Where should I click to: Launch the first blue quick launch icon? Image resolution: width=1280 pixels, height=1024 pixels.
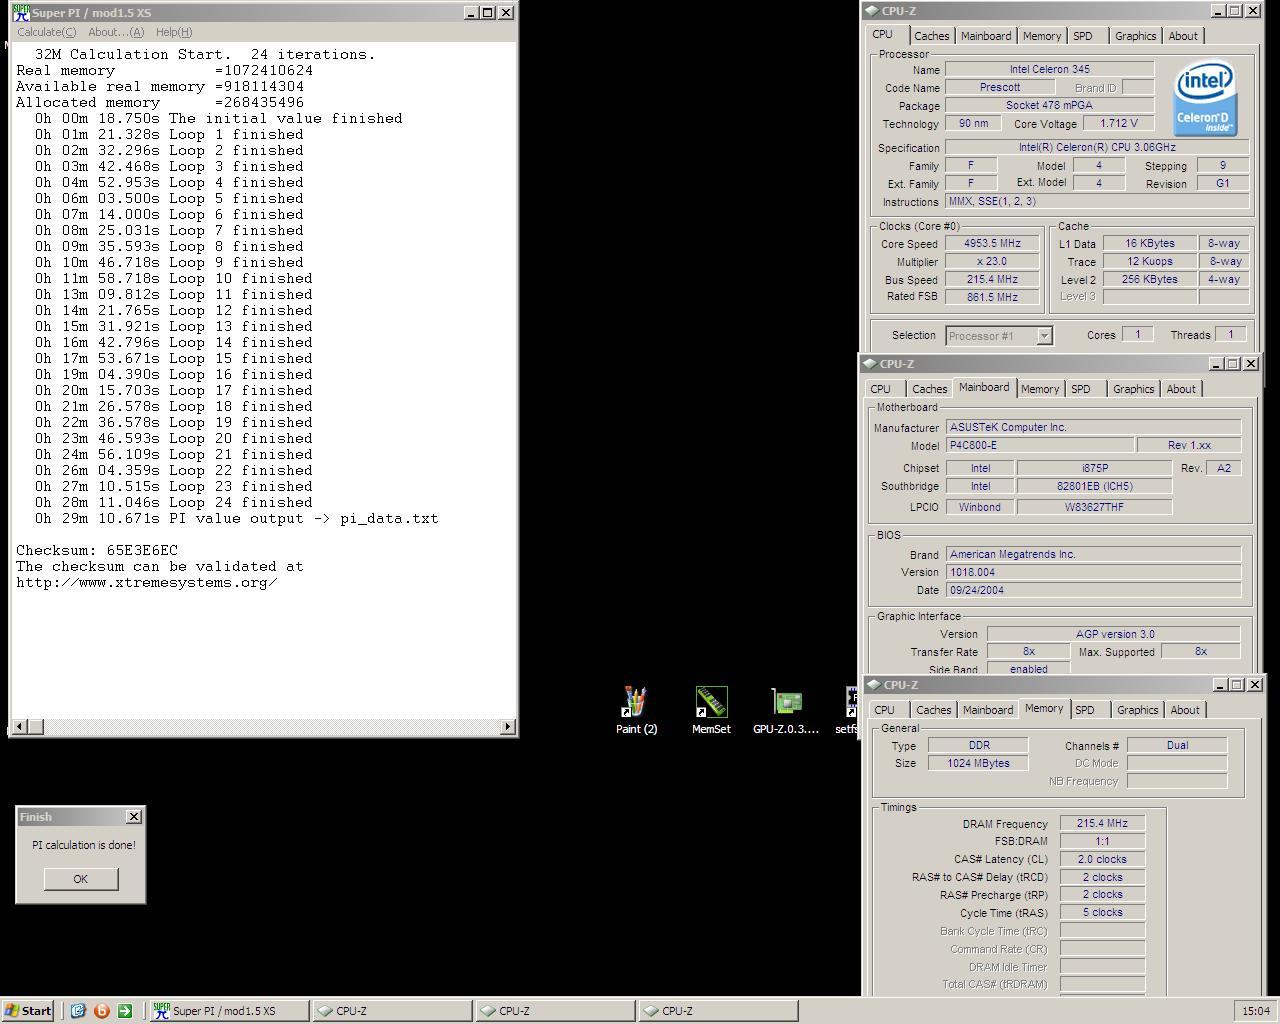[x=78, y=1011]
